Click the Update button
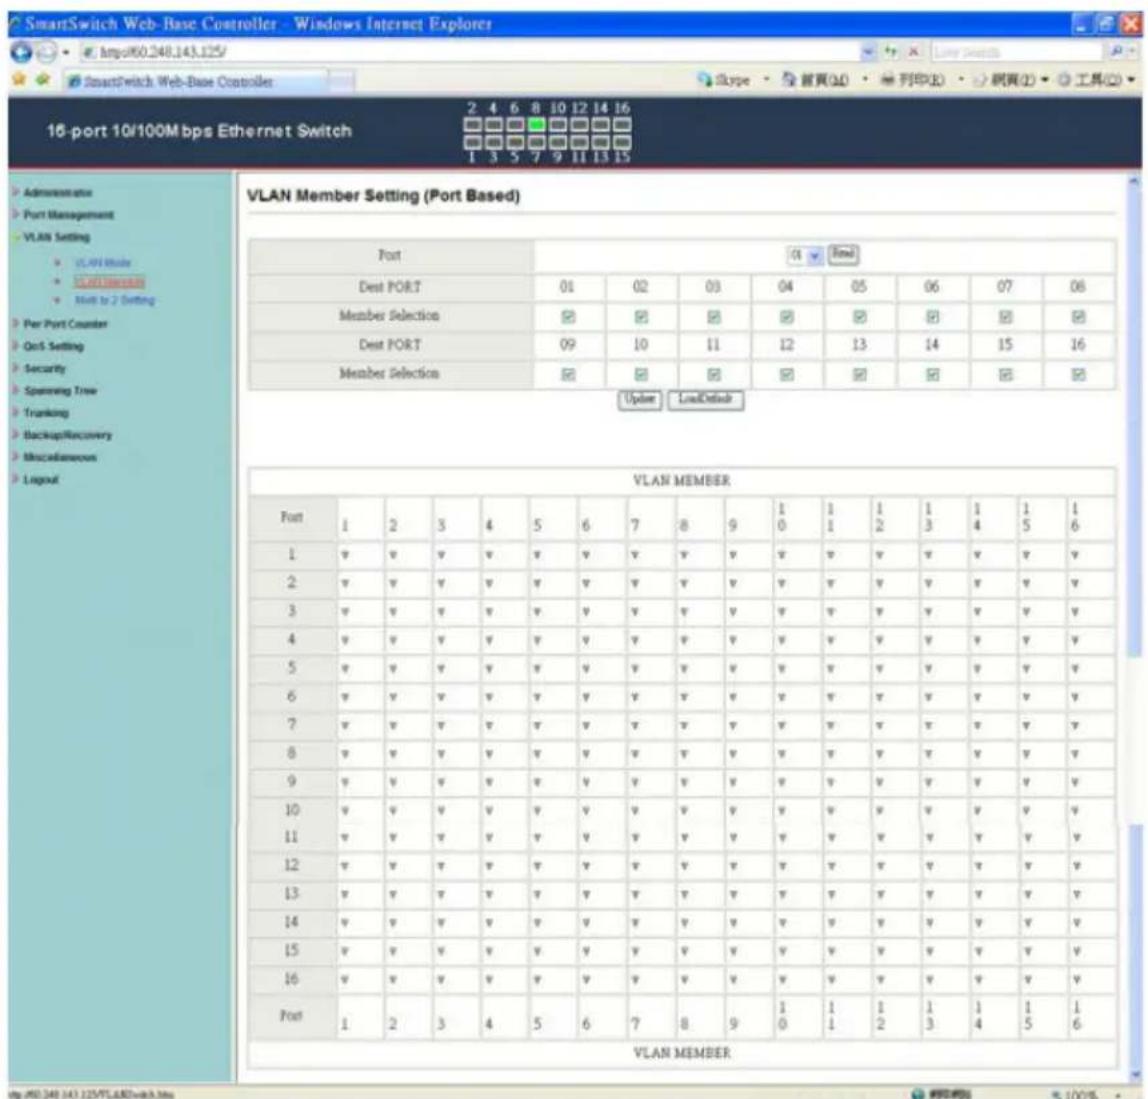This screenshot has width=1148, height=1099. tap(640, 400)
